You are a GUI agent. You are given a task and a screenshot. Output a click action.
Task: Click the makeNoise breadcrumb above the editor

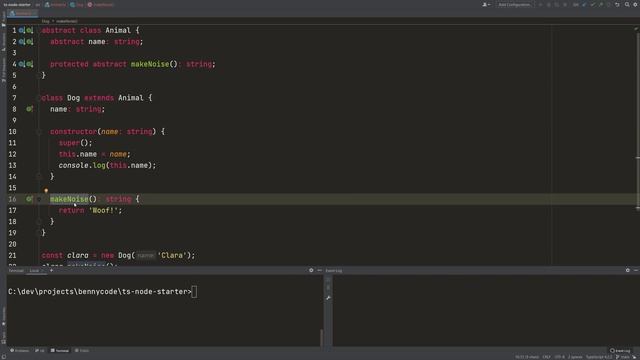(67, 21)
